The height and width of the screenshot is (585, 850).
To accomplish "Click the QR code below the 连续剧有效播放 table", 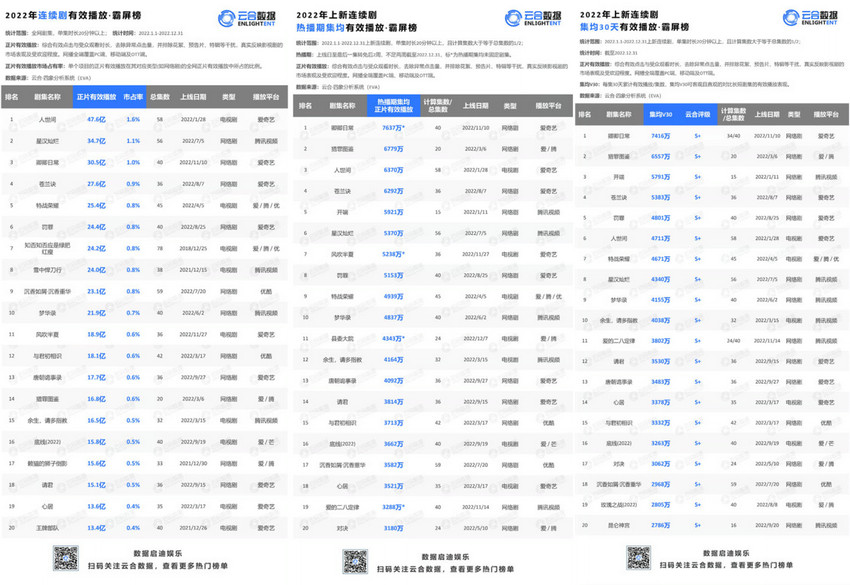I will [x=66, y=558].
